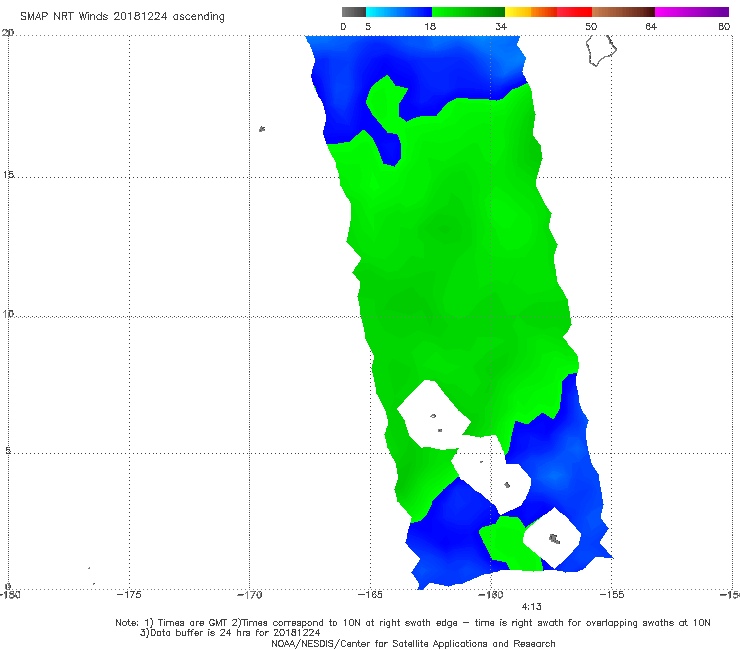Click the red segment of the color bar
This screenshot has width=740, height=650.
(574, 12)
